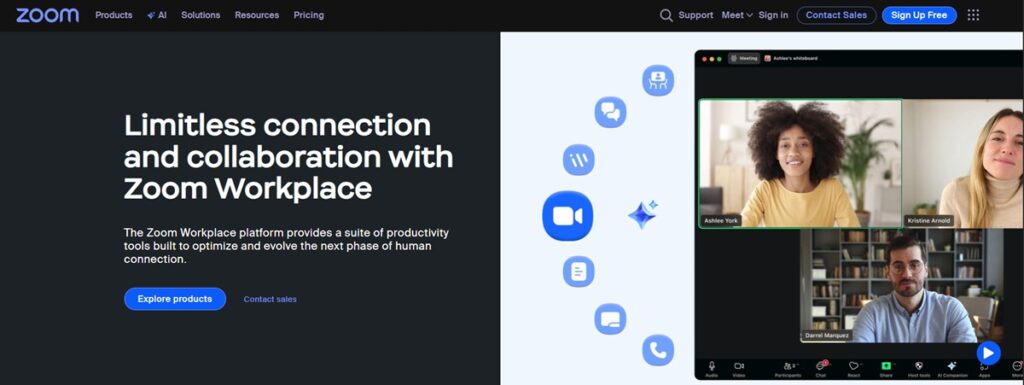Click the Docs document floating icon
This screenshot has height=385, width=1024.
tap(579, 271)
